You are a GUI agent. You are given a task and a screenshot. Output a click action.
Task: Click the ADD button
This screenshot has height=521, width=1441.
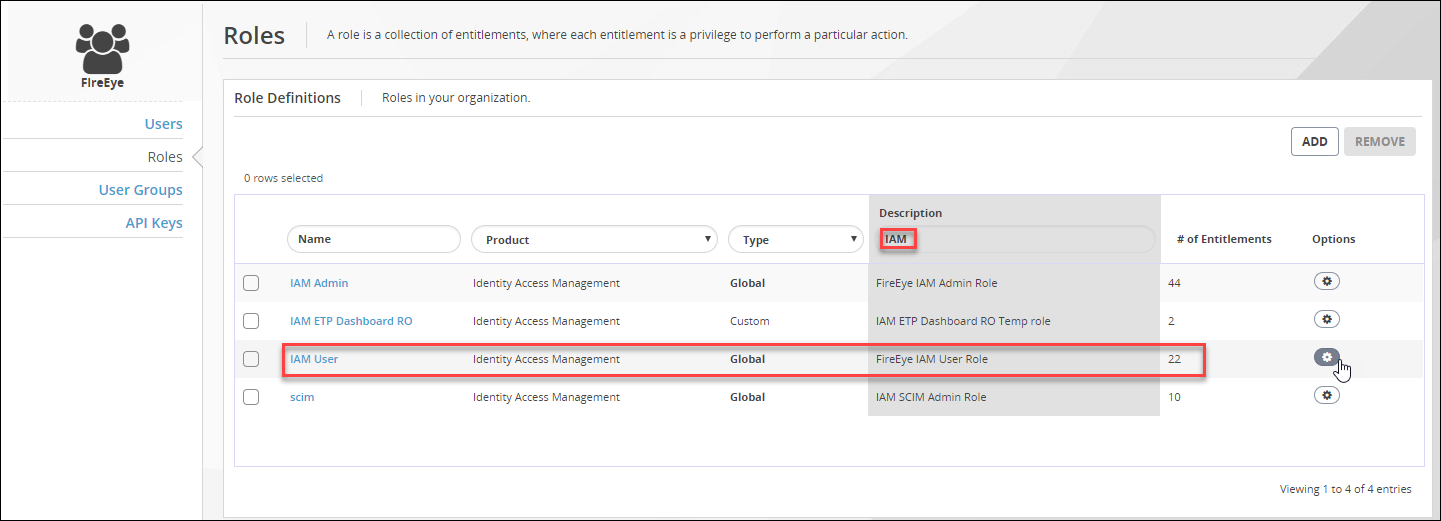click(1314, 142)
